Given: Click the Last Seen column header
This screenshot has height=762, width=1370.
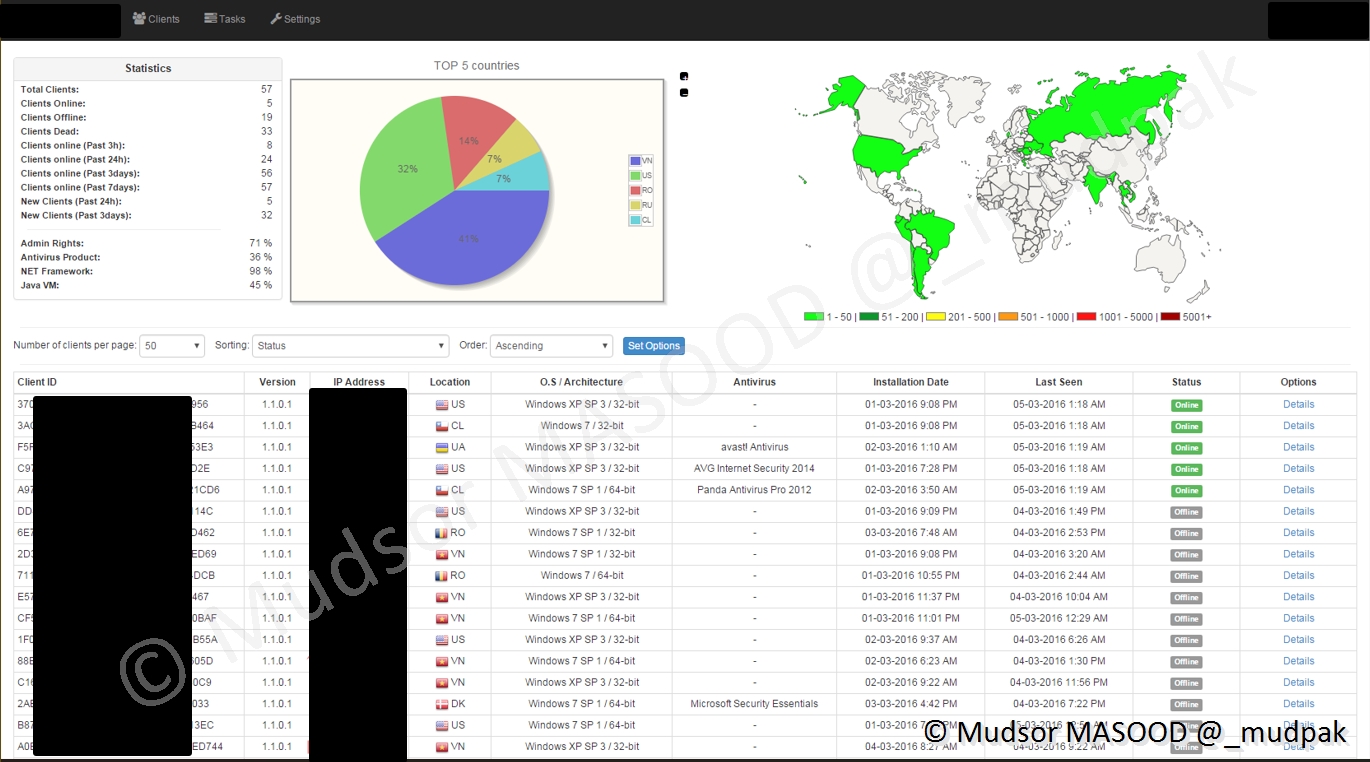Looking at the screenshot, I should pos(1058,382).
